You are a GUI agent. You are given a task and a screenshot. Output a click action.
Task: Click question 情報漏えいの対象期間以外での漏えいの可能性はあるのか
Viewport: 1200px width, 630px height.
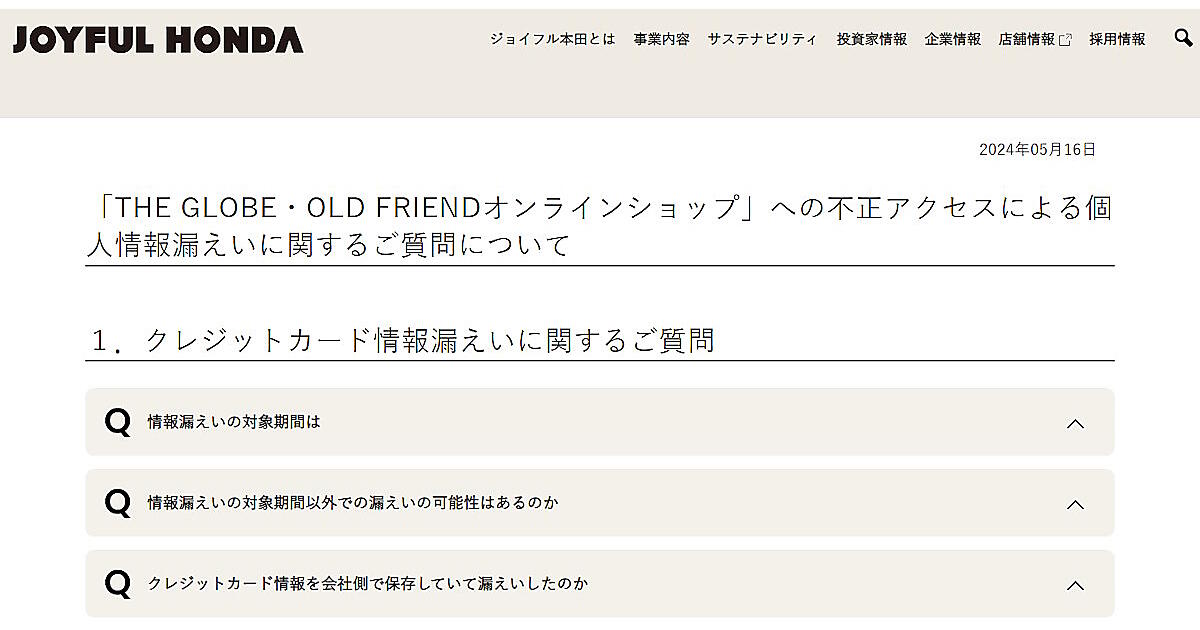coord(353,503)
